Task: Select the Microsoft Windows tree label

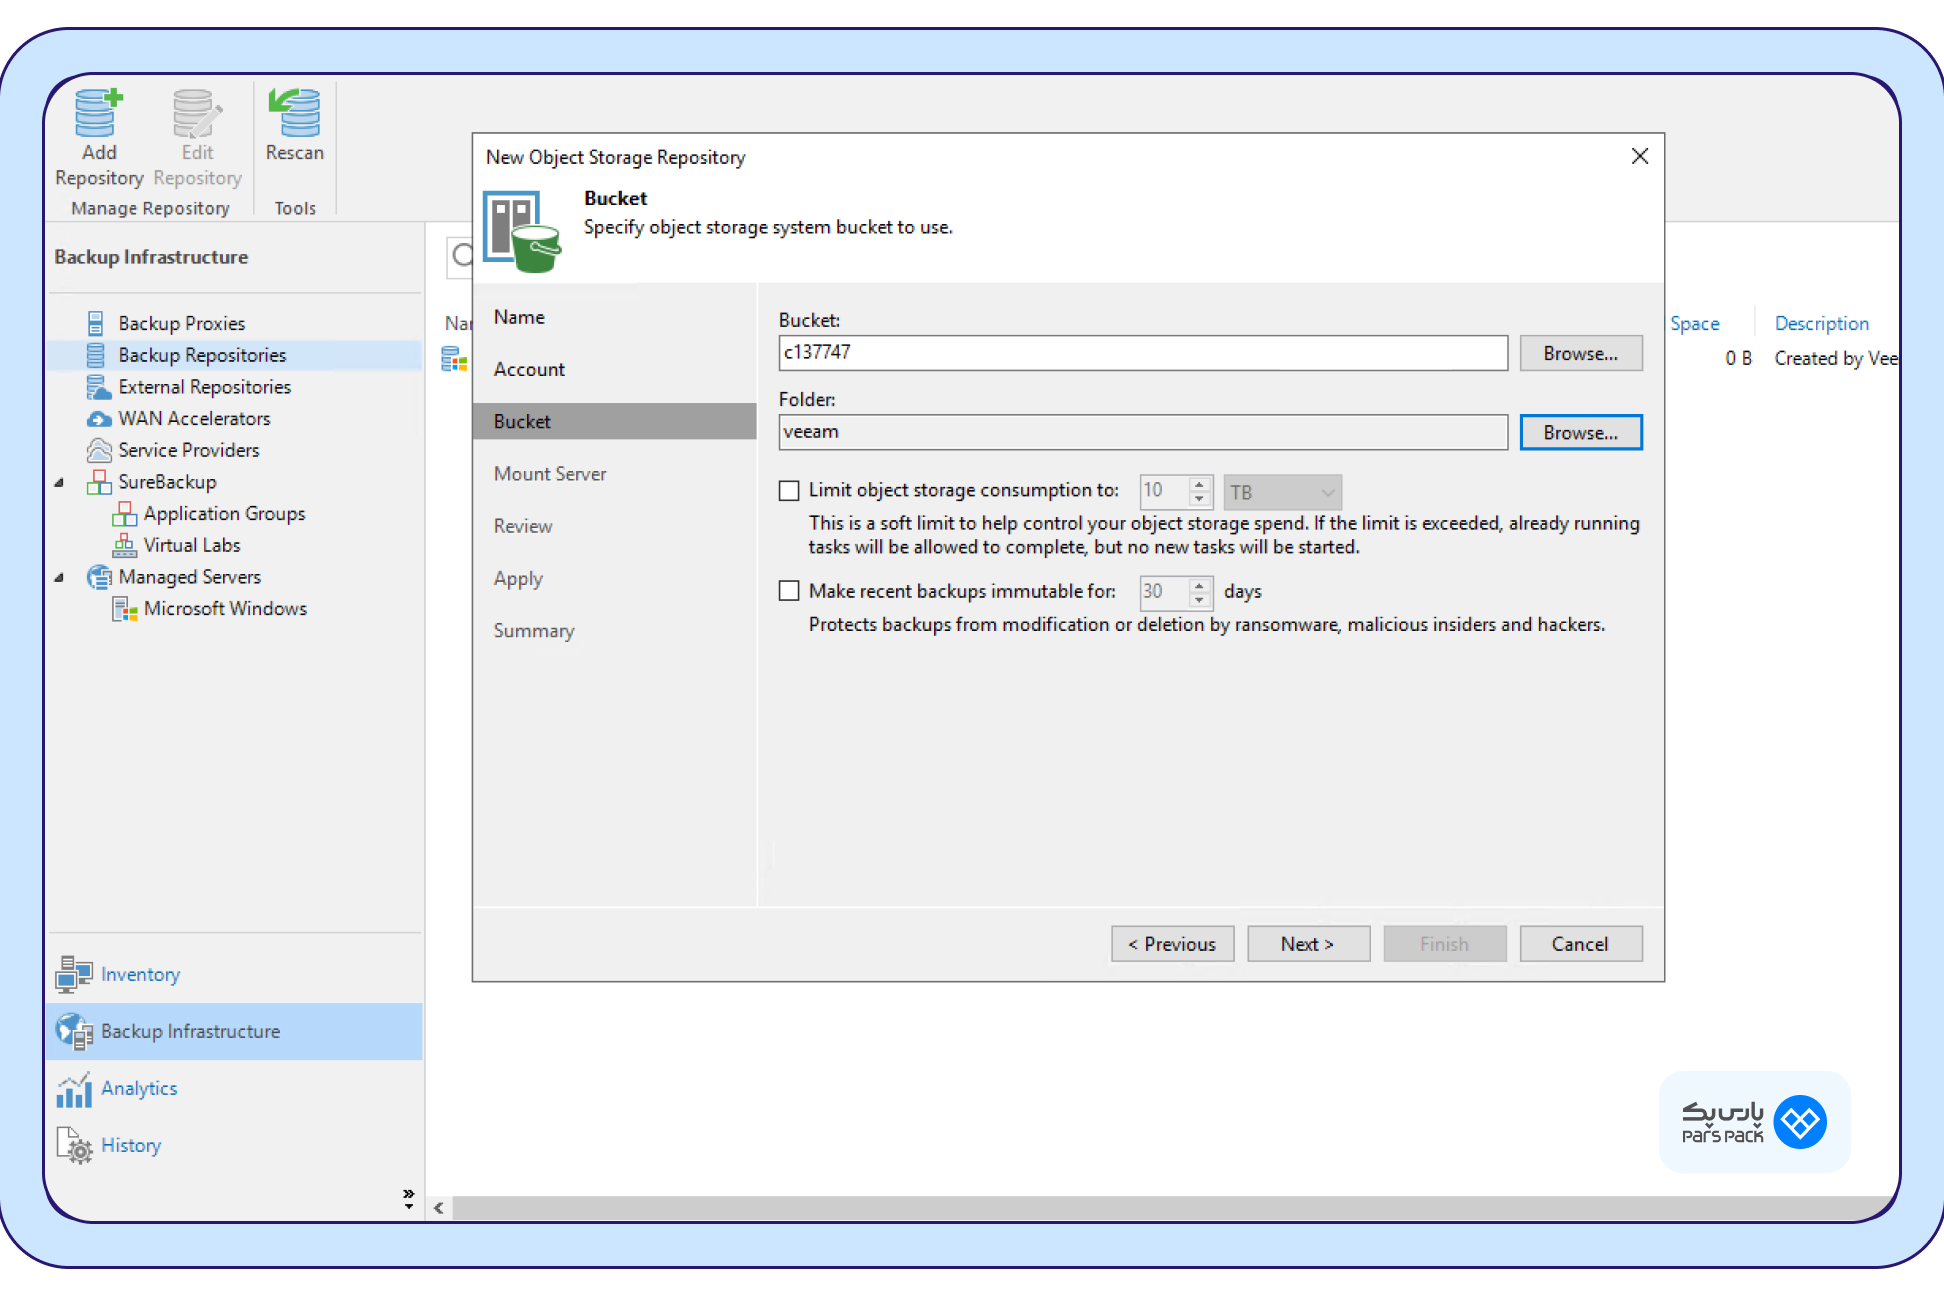Action: [x=225, y=608]
